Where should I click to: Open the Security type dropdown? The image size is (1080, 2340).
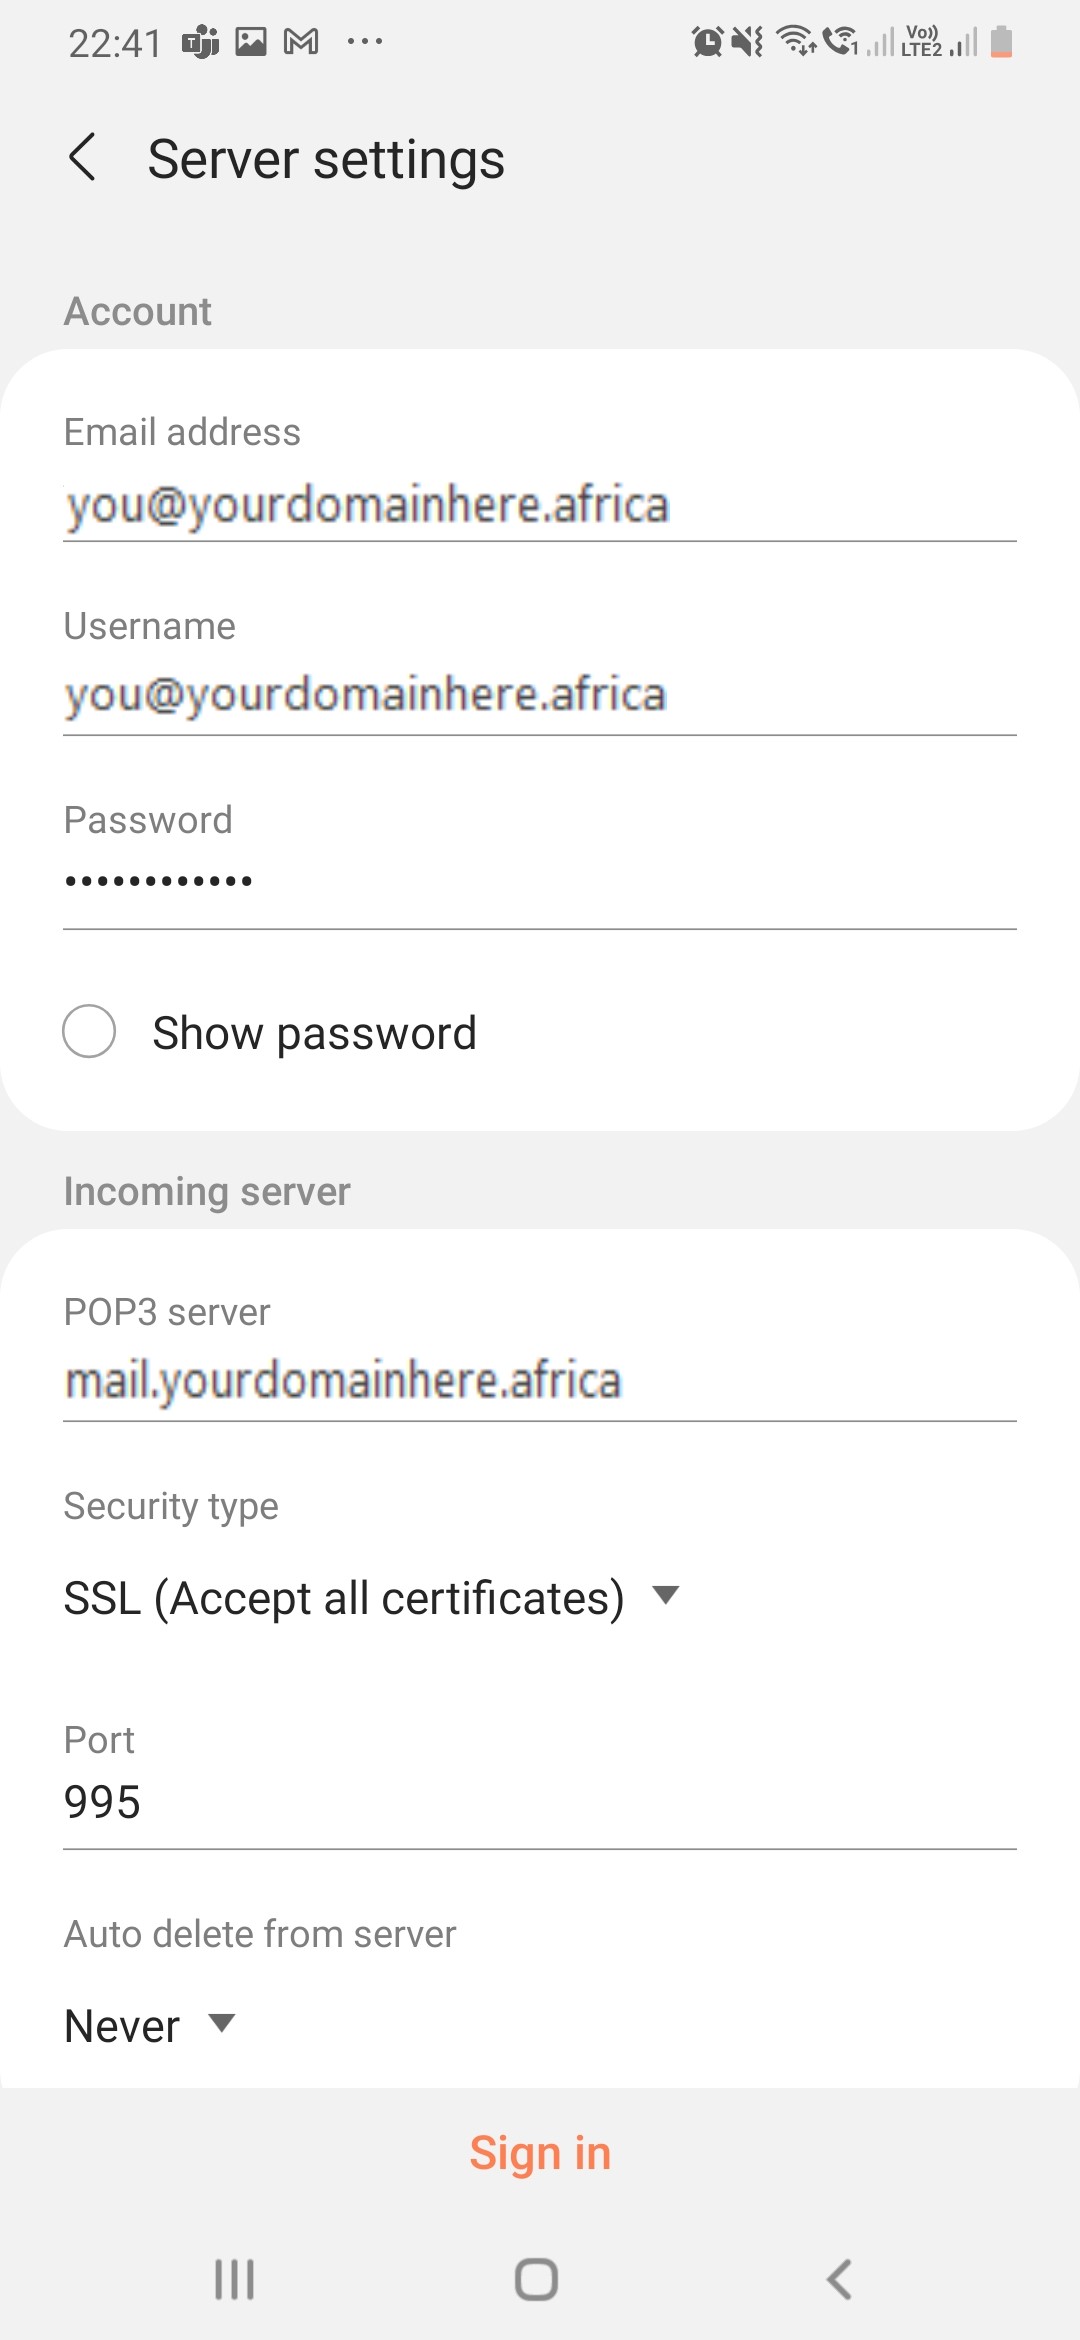(x=371, y=1597)
